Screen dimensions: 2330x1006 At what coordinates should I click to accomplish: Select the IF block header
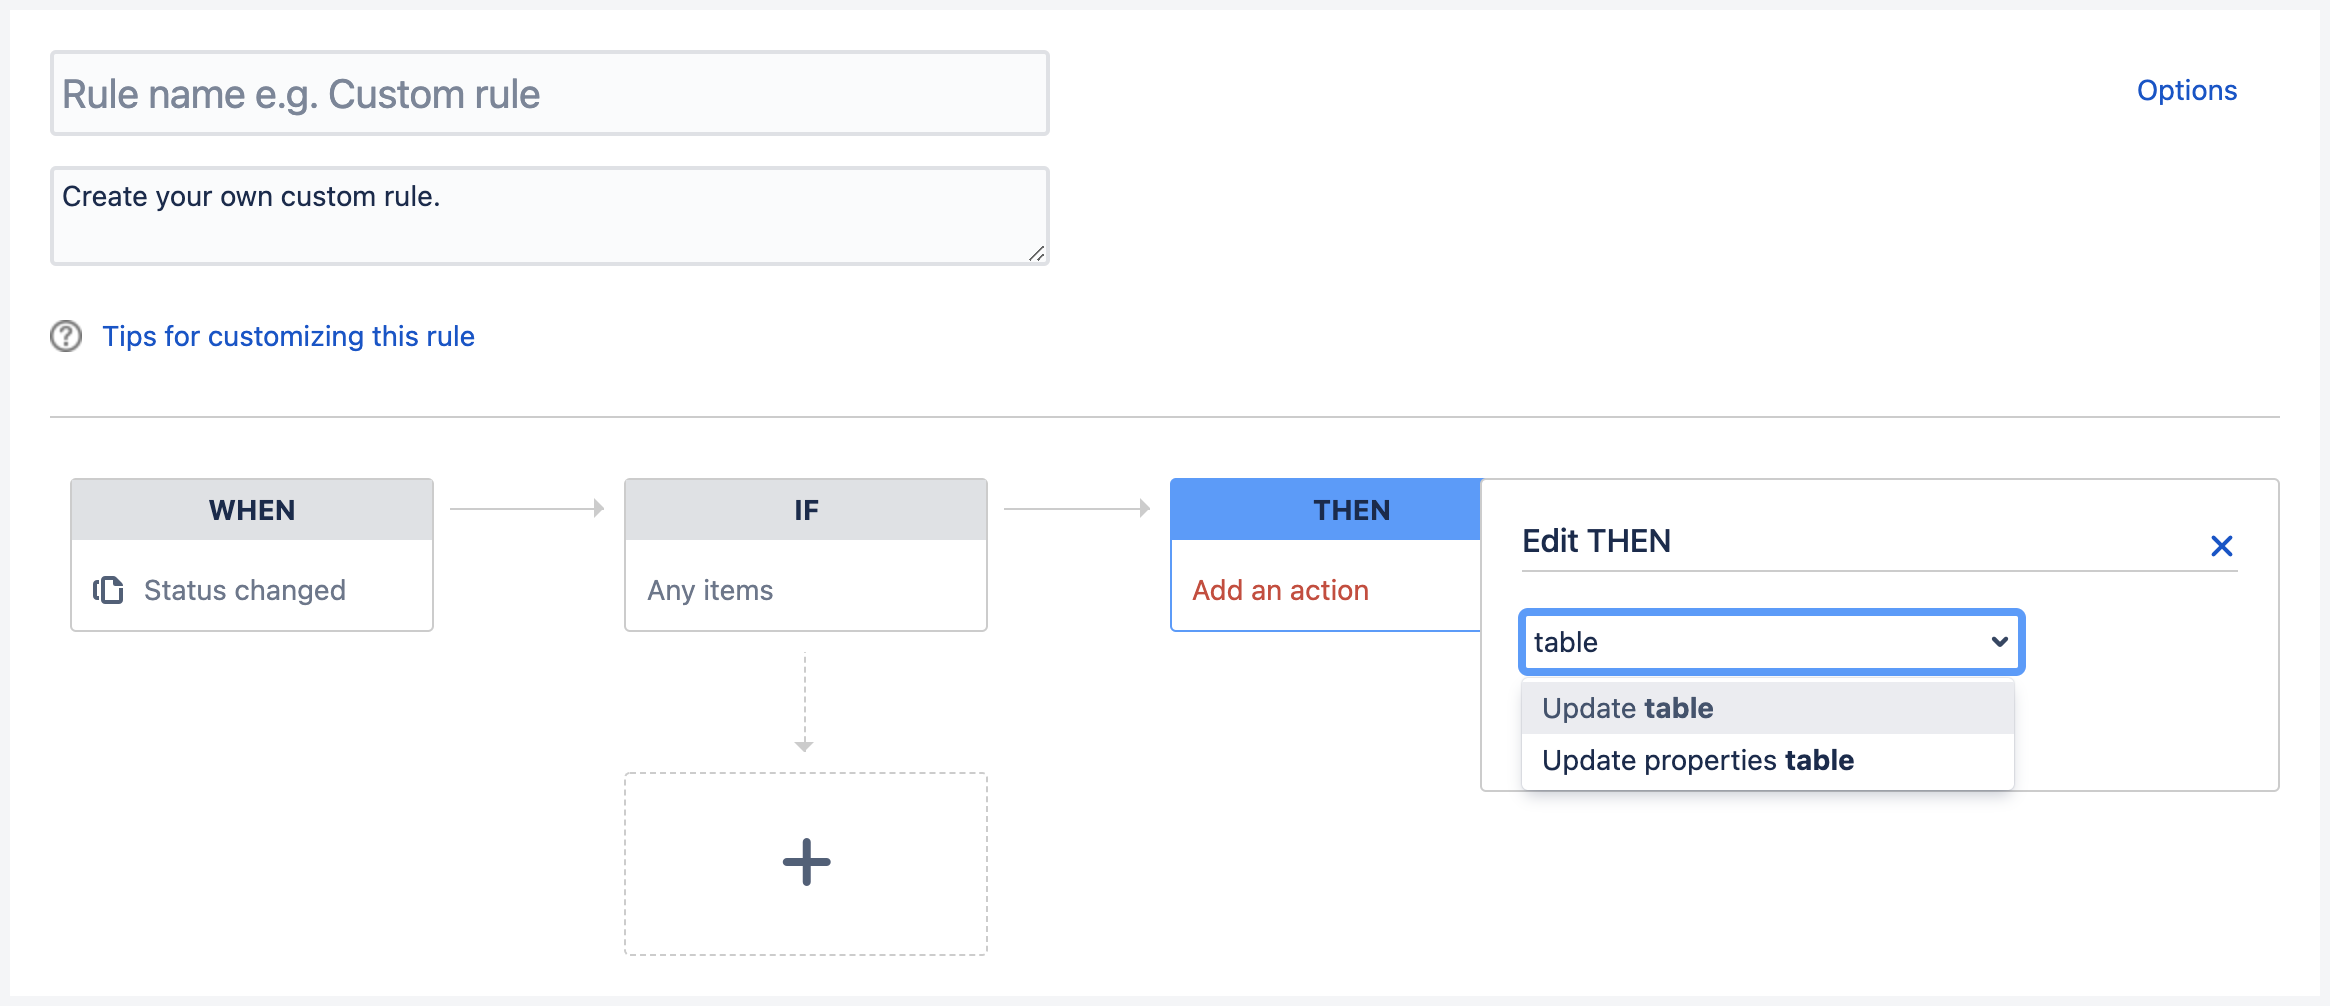pos(806,510)
